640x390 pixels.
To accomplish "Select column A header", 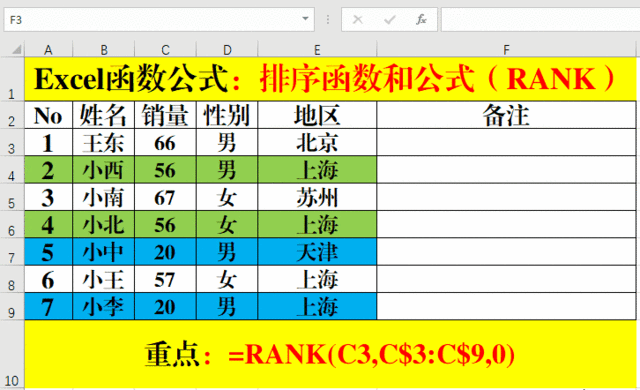I will click(48, 50).
